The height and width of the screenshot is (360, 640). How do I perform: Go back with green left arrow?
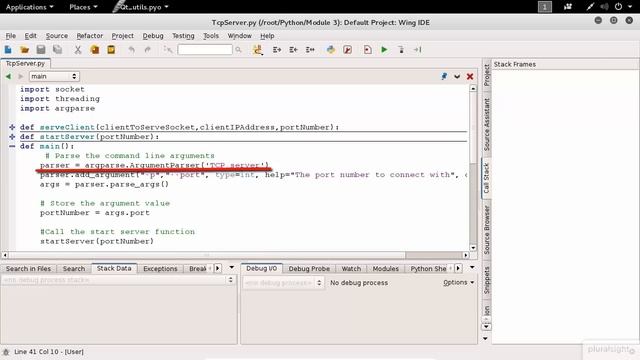pos(8,76)
